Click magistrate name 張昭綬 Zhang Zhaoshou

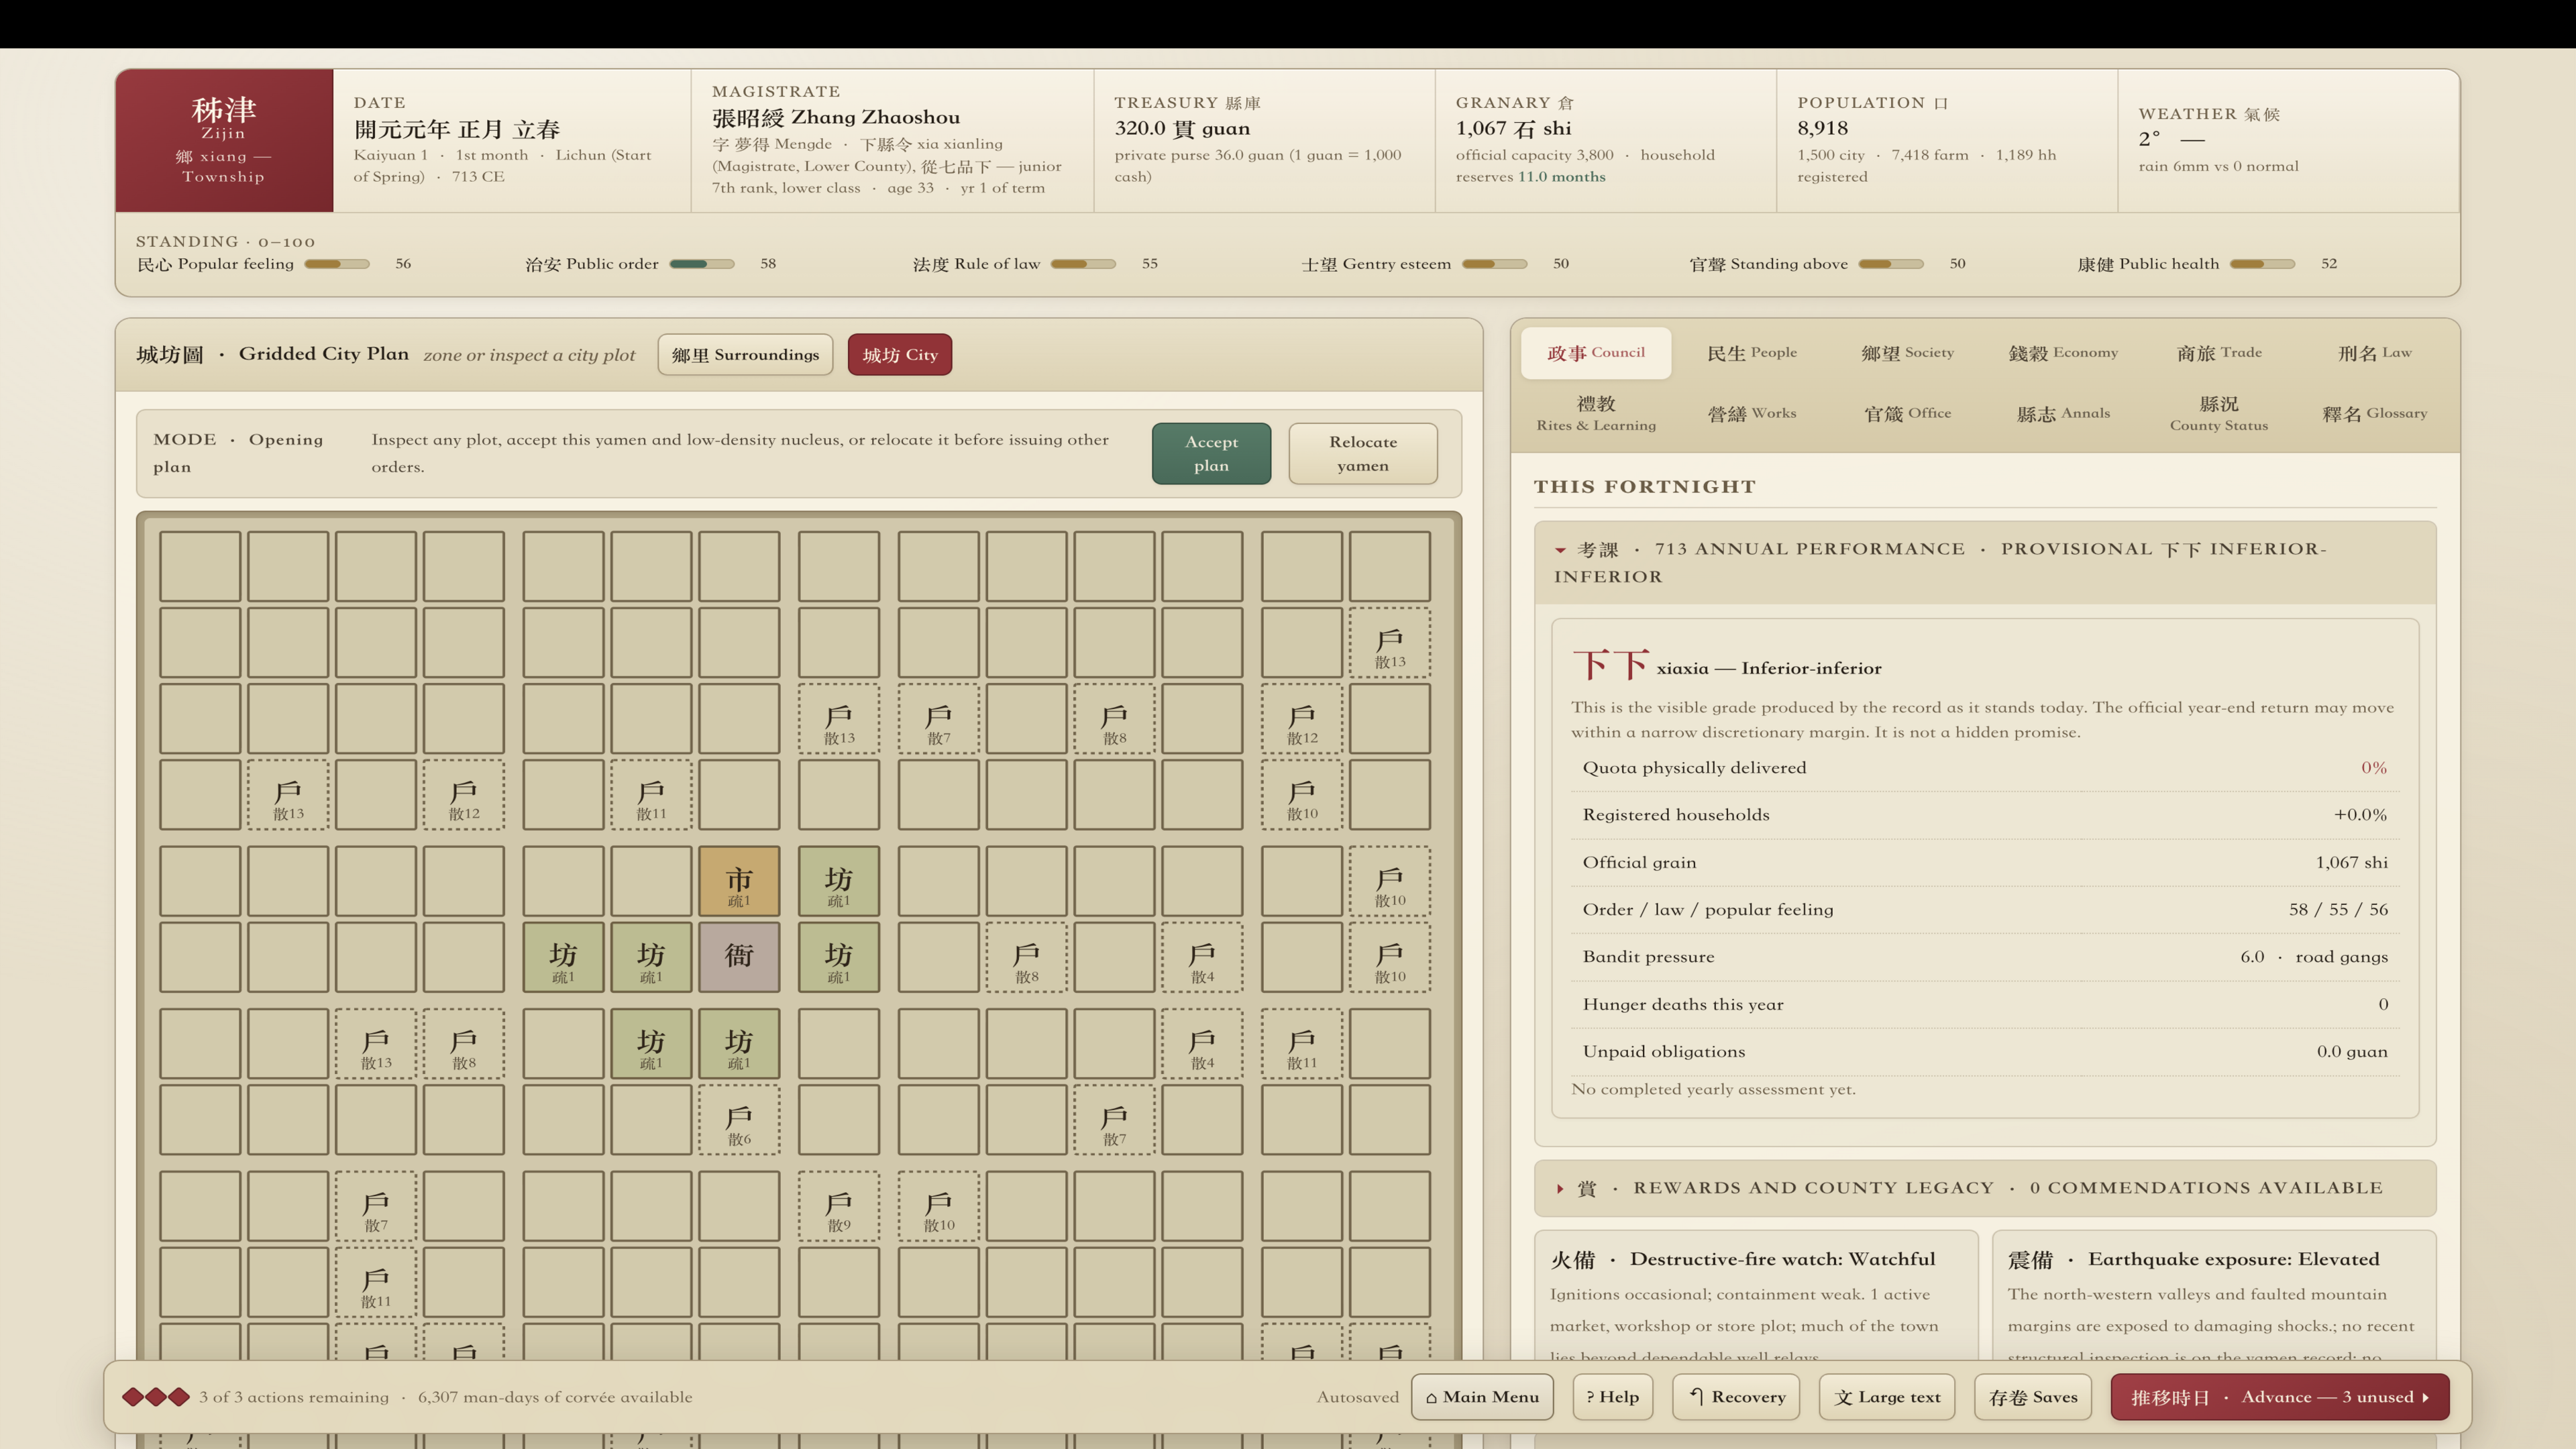pos(836,118)
